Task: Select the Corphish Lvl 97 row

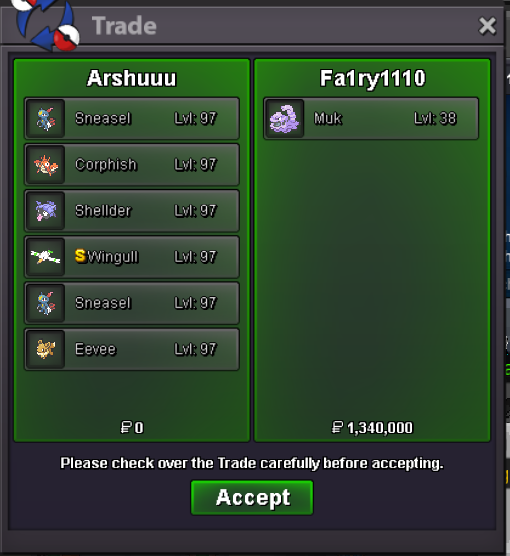Action: pos(132,165)
